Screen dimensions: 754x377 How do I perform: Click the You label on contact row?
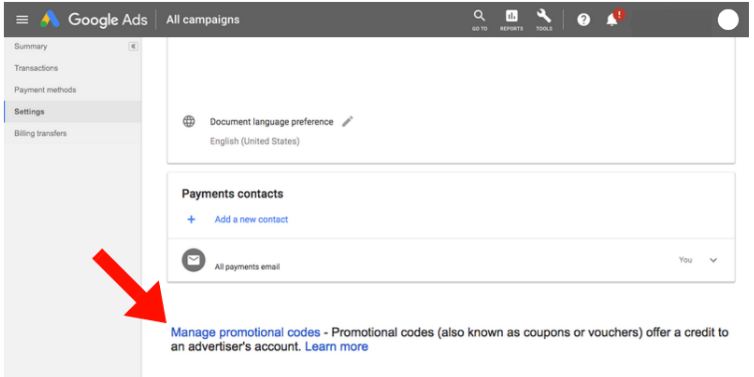pyautogui.click(x=685, y=260)
